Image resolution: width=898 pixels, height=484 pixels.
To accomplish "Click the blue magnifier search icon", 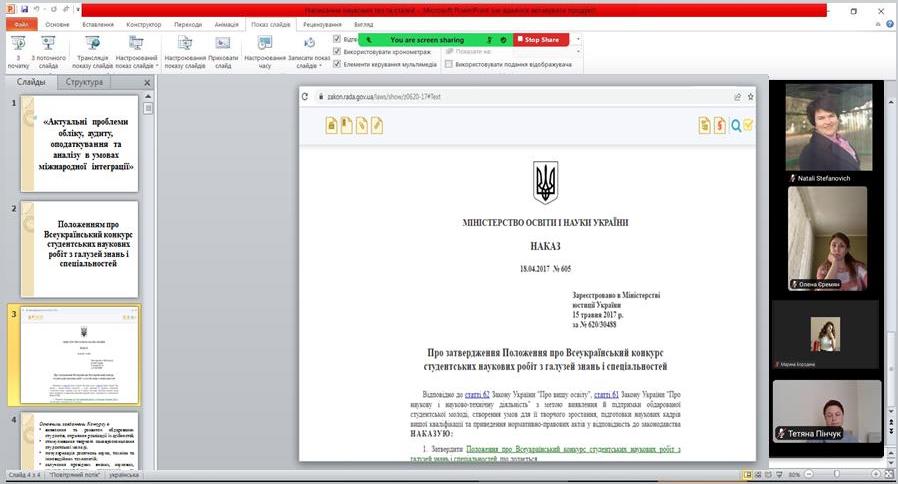I will [736, 125].
